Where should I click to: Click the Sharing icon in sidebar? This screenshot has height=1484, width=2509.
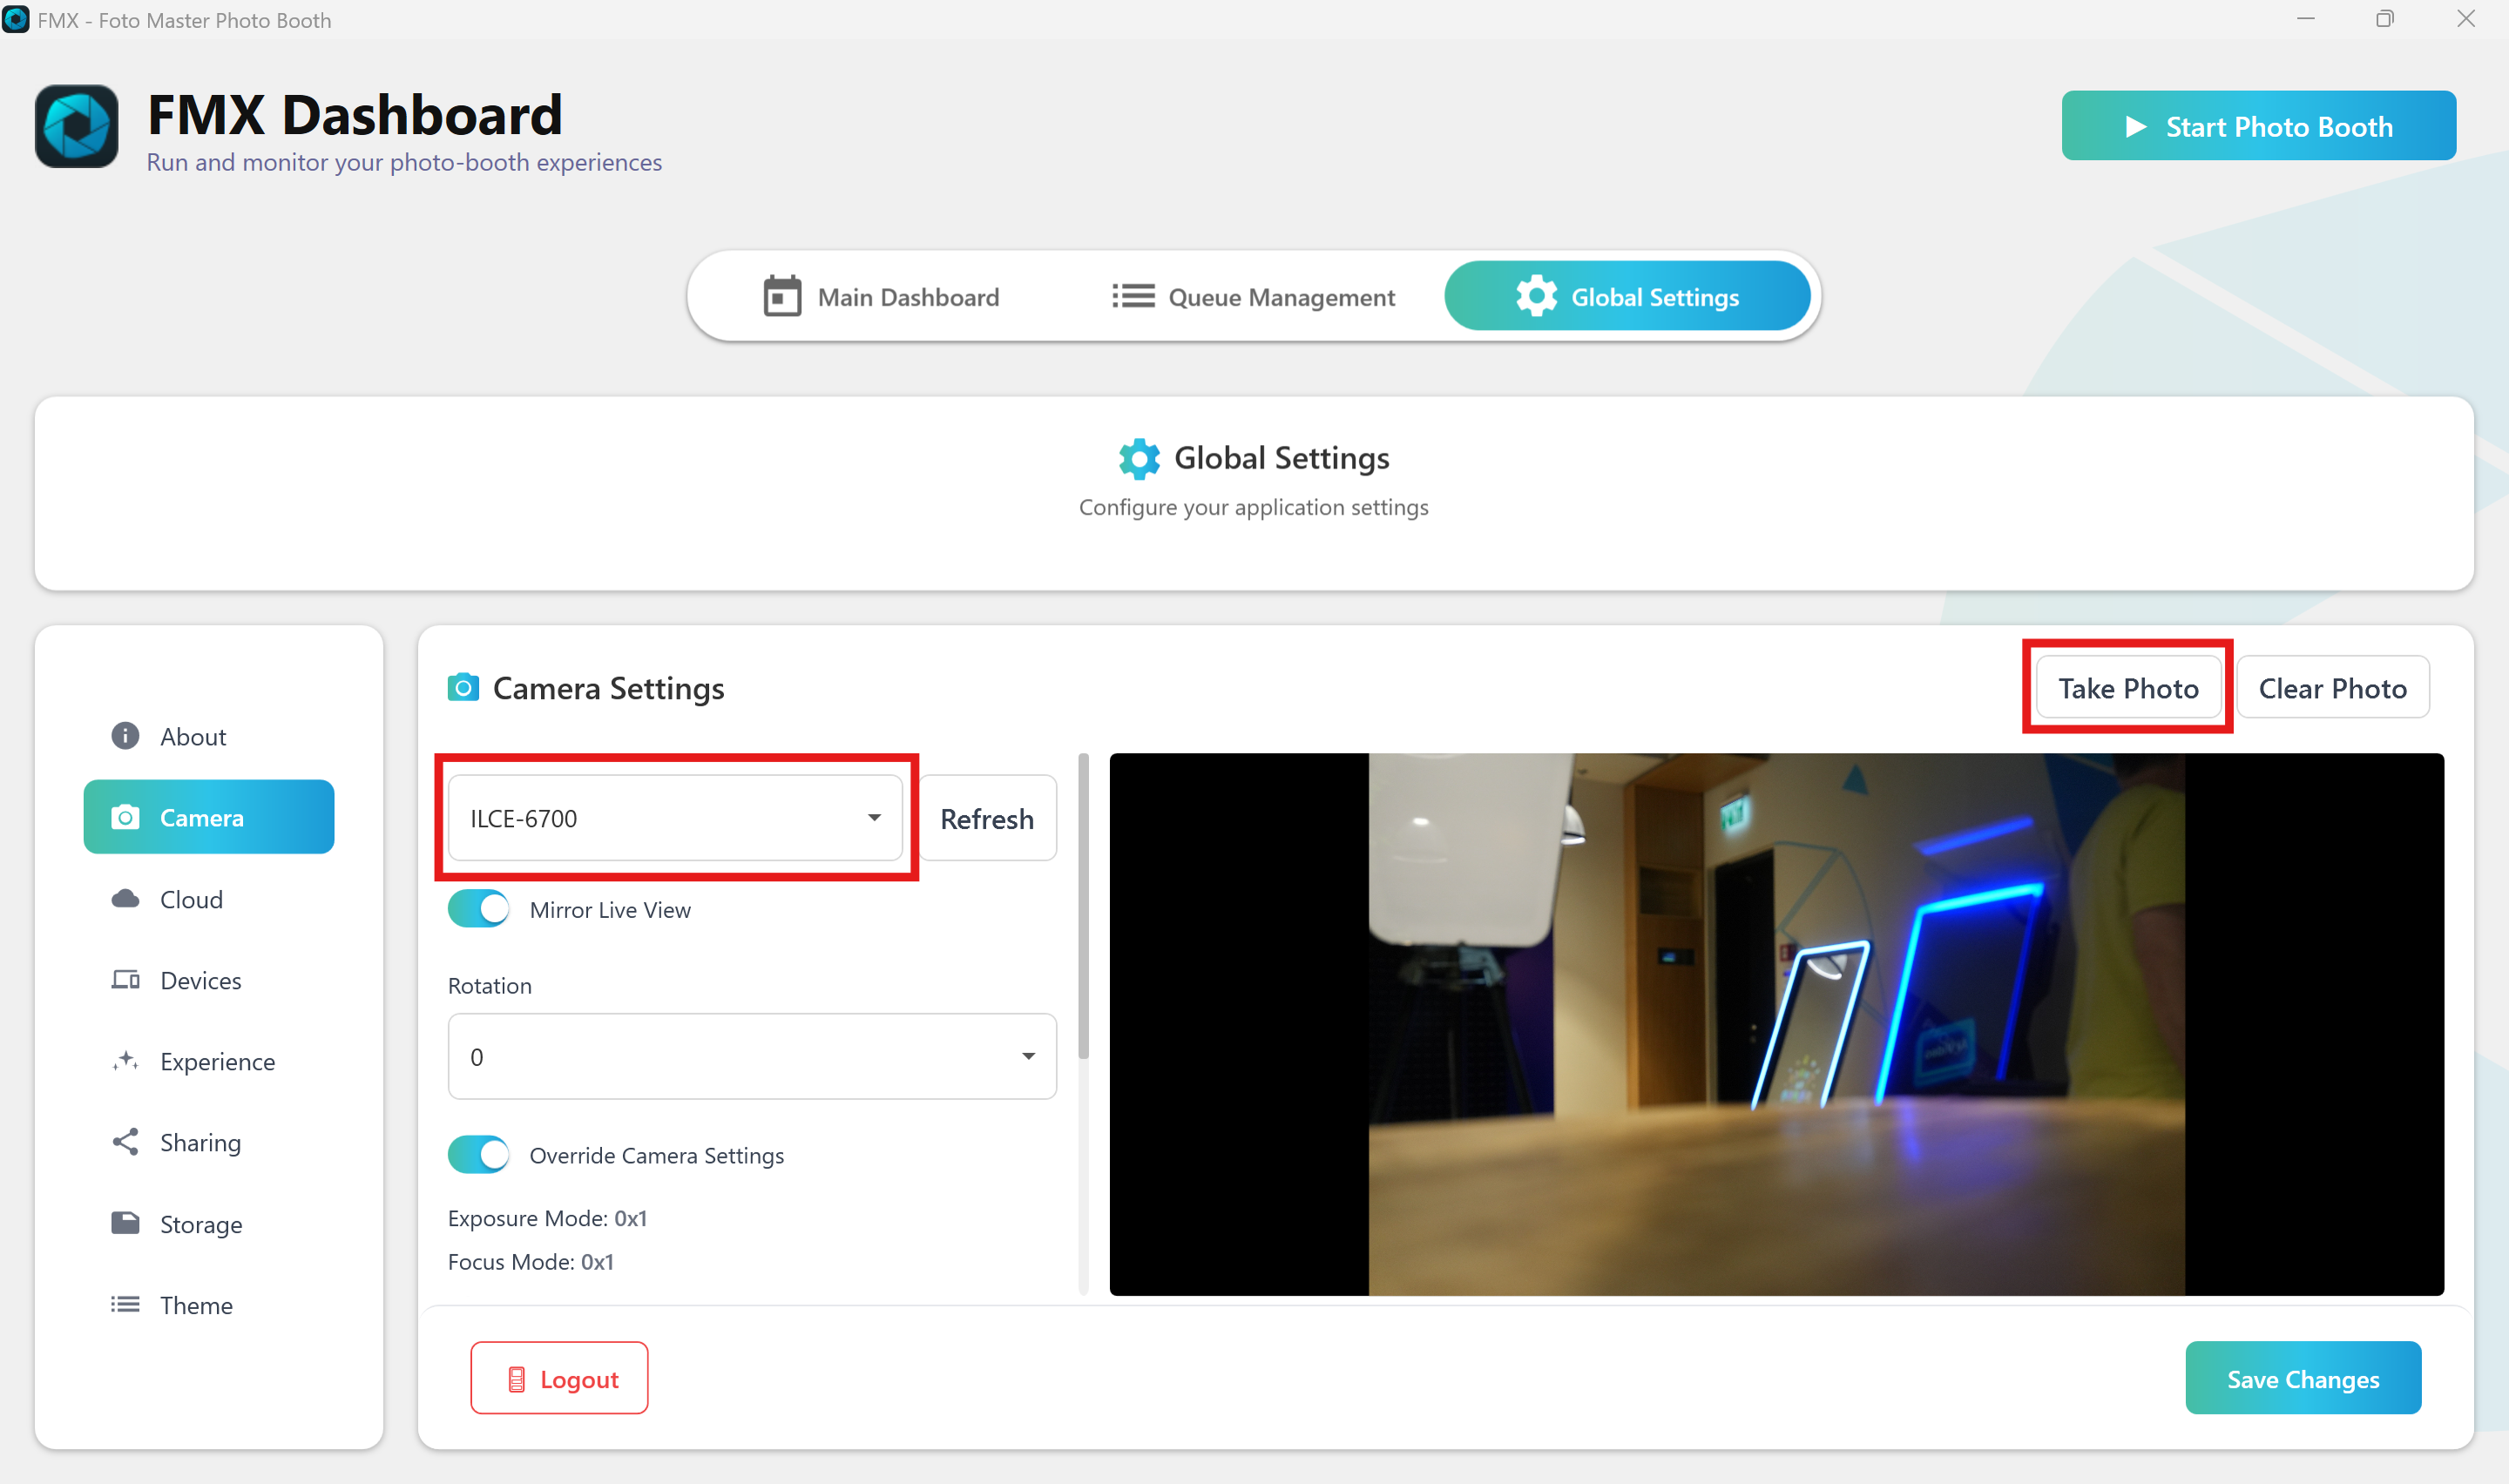125,1142
